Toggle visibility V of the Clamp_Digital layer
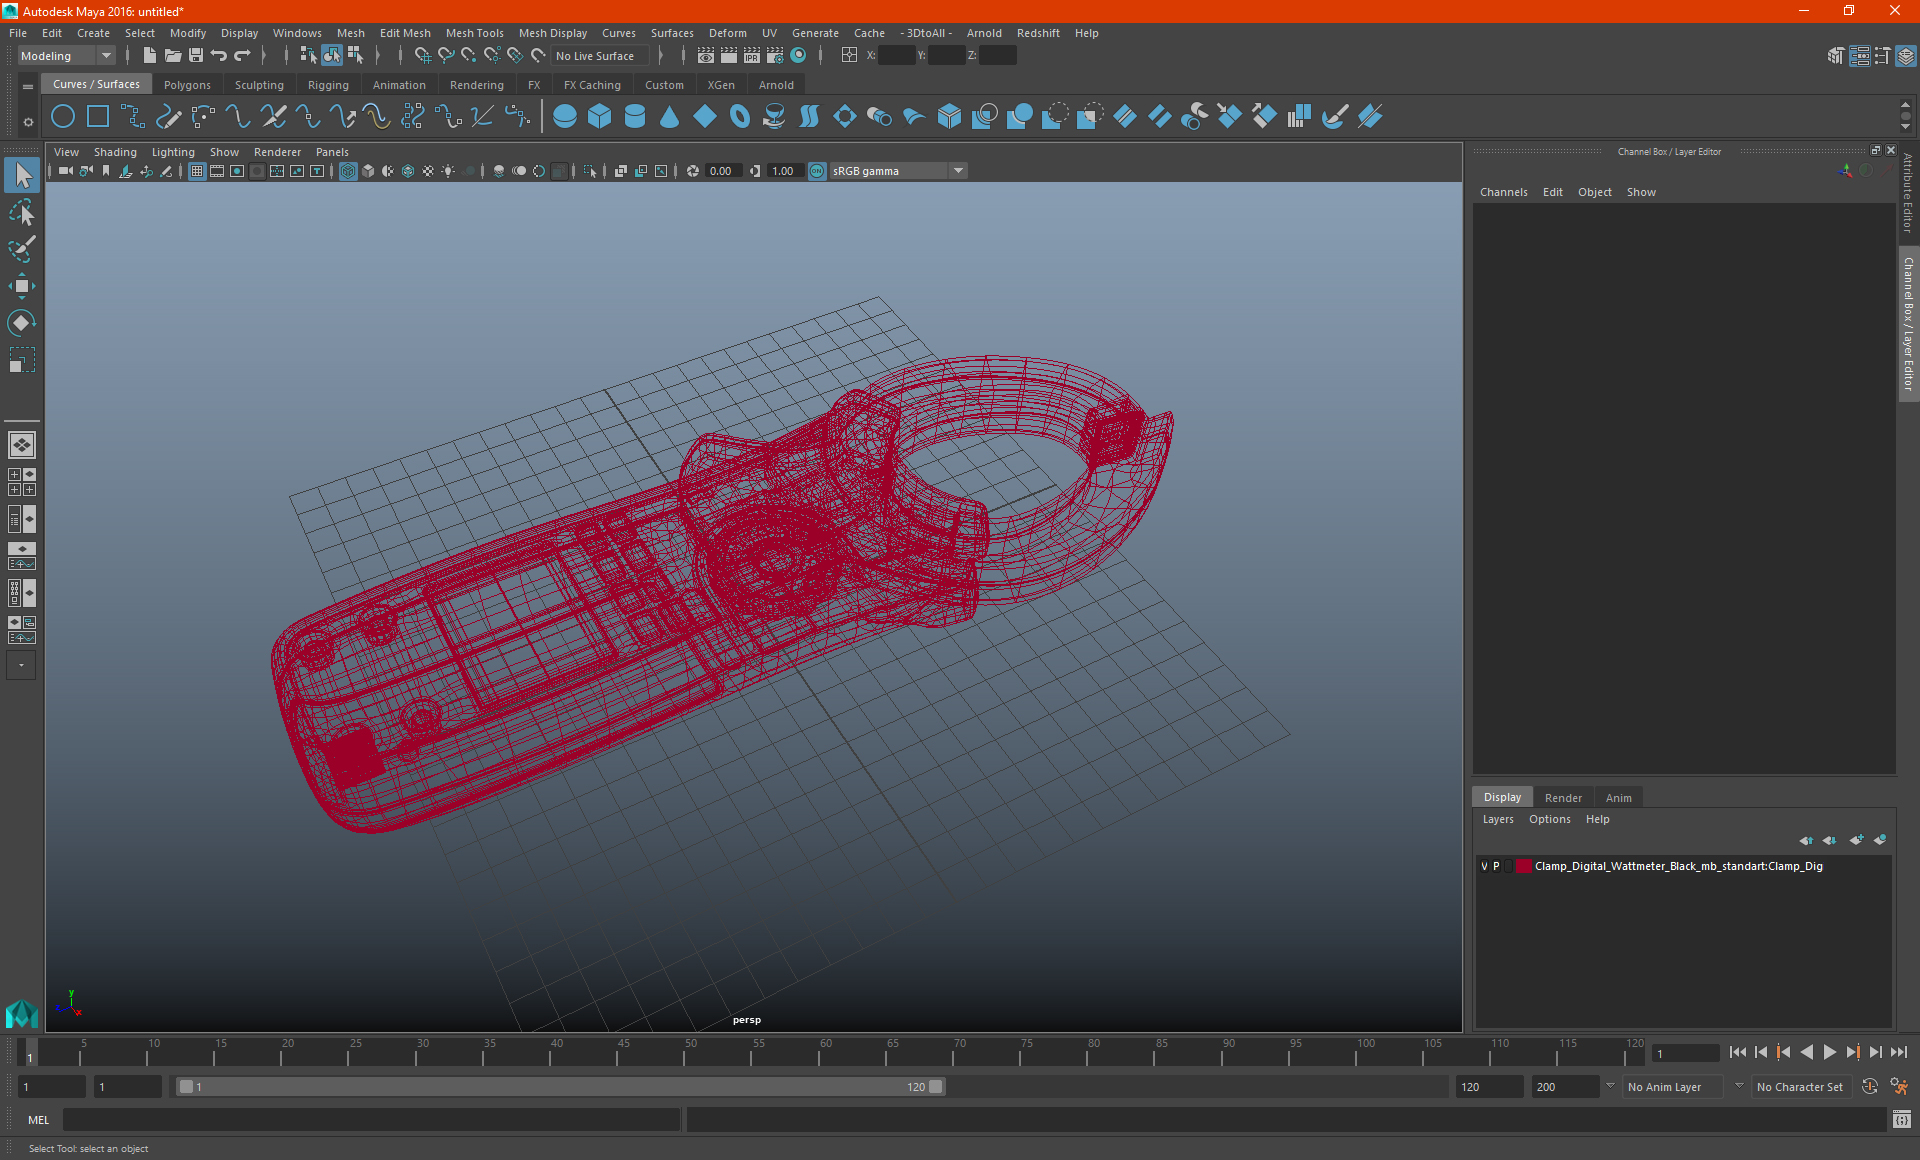Screen dimensions: 1920x1160 click(x=1484, y=866)
